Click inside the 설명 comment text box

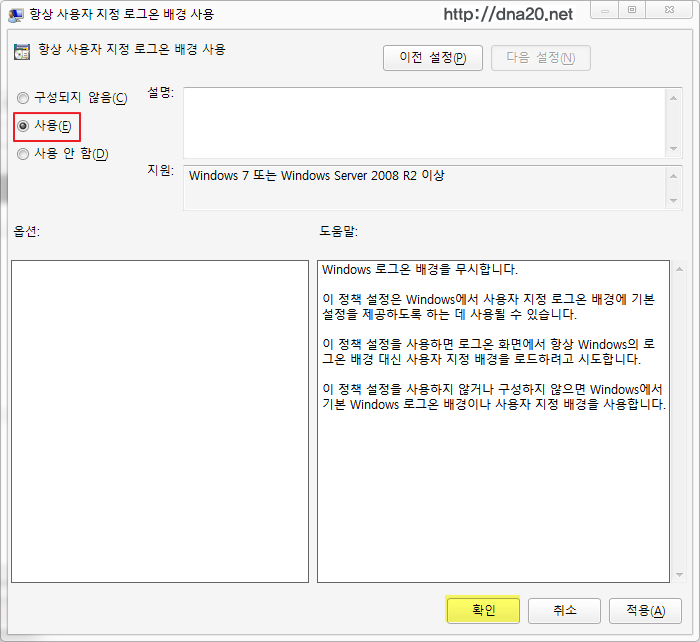point(424,123)
